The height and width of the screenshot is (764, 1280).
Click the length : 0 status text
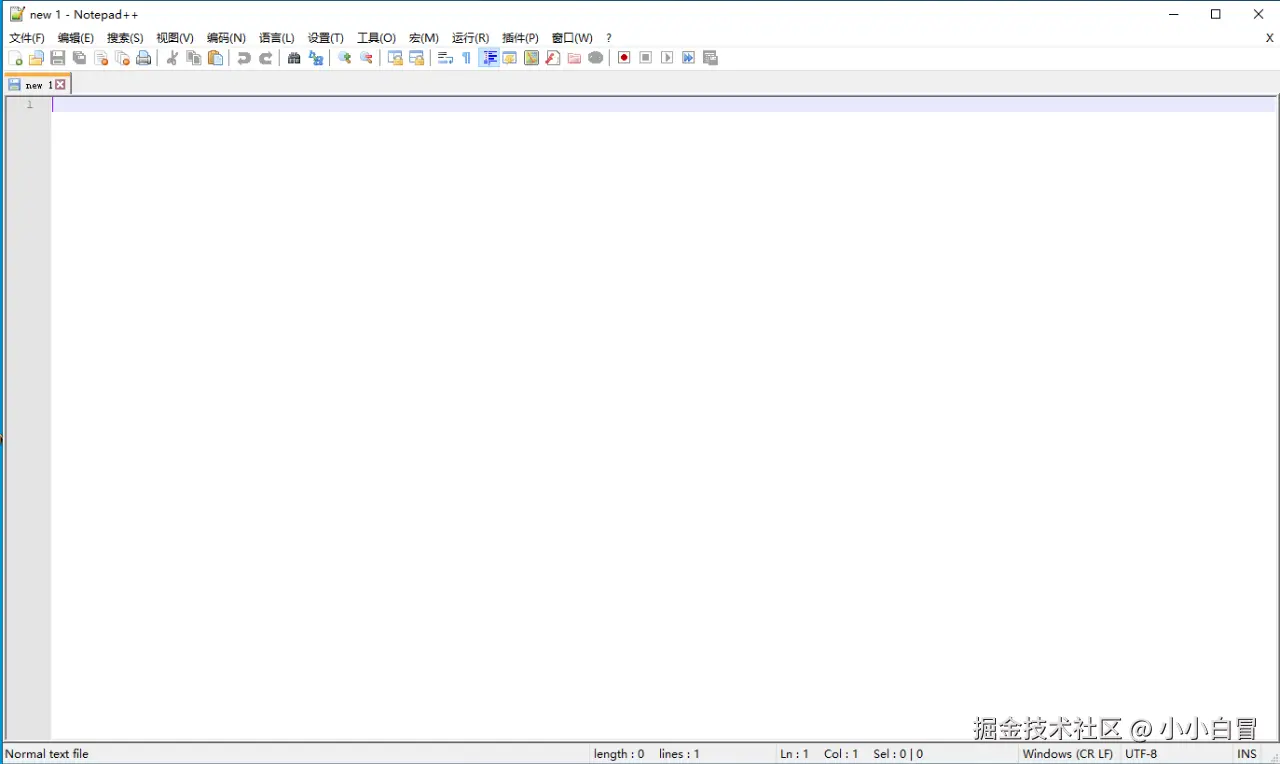[619, 754]
